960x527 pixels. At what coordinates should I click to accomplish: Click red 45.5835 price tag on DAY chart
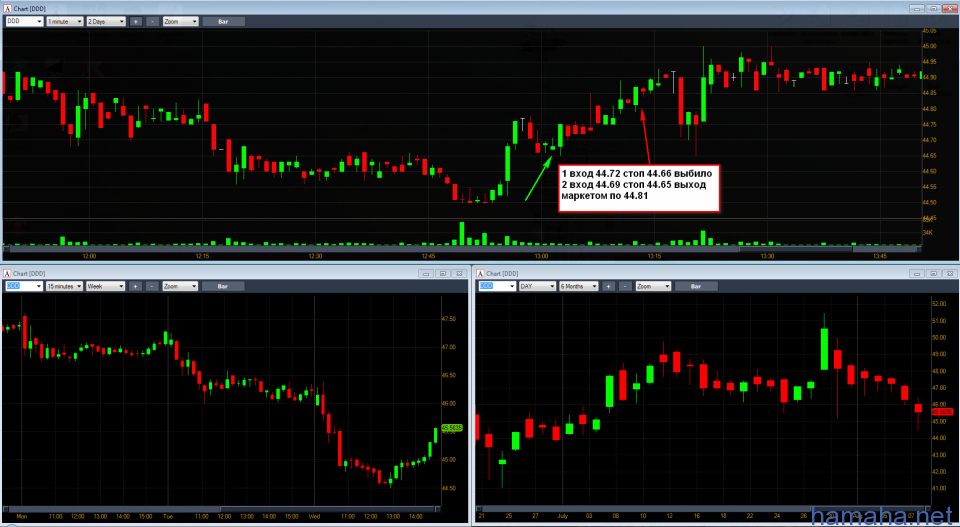tap(941, 412)
